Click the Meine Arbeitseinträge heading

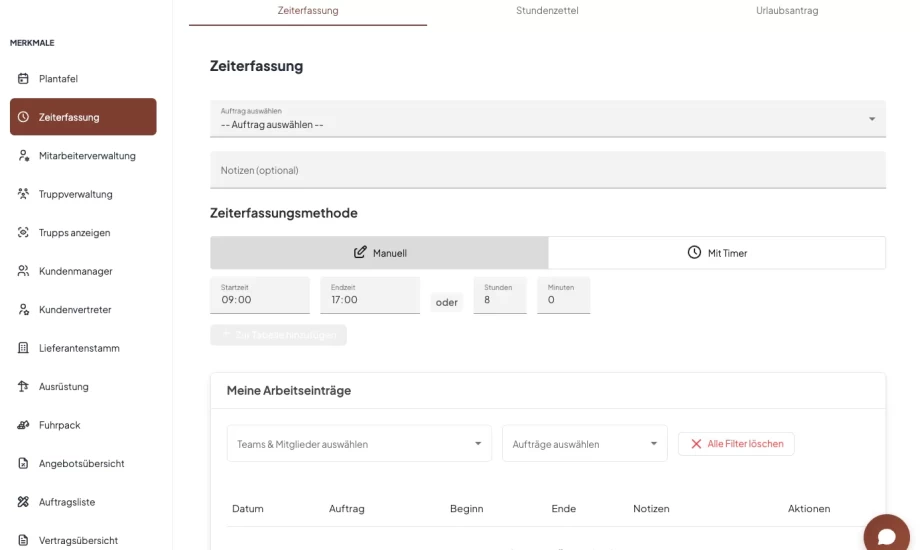289,390
